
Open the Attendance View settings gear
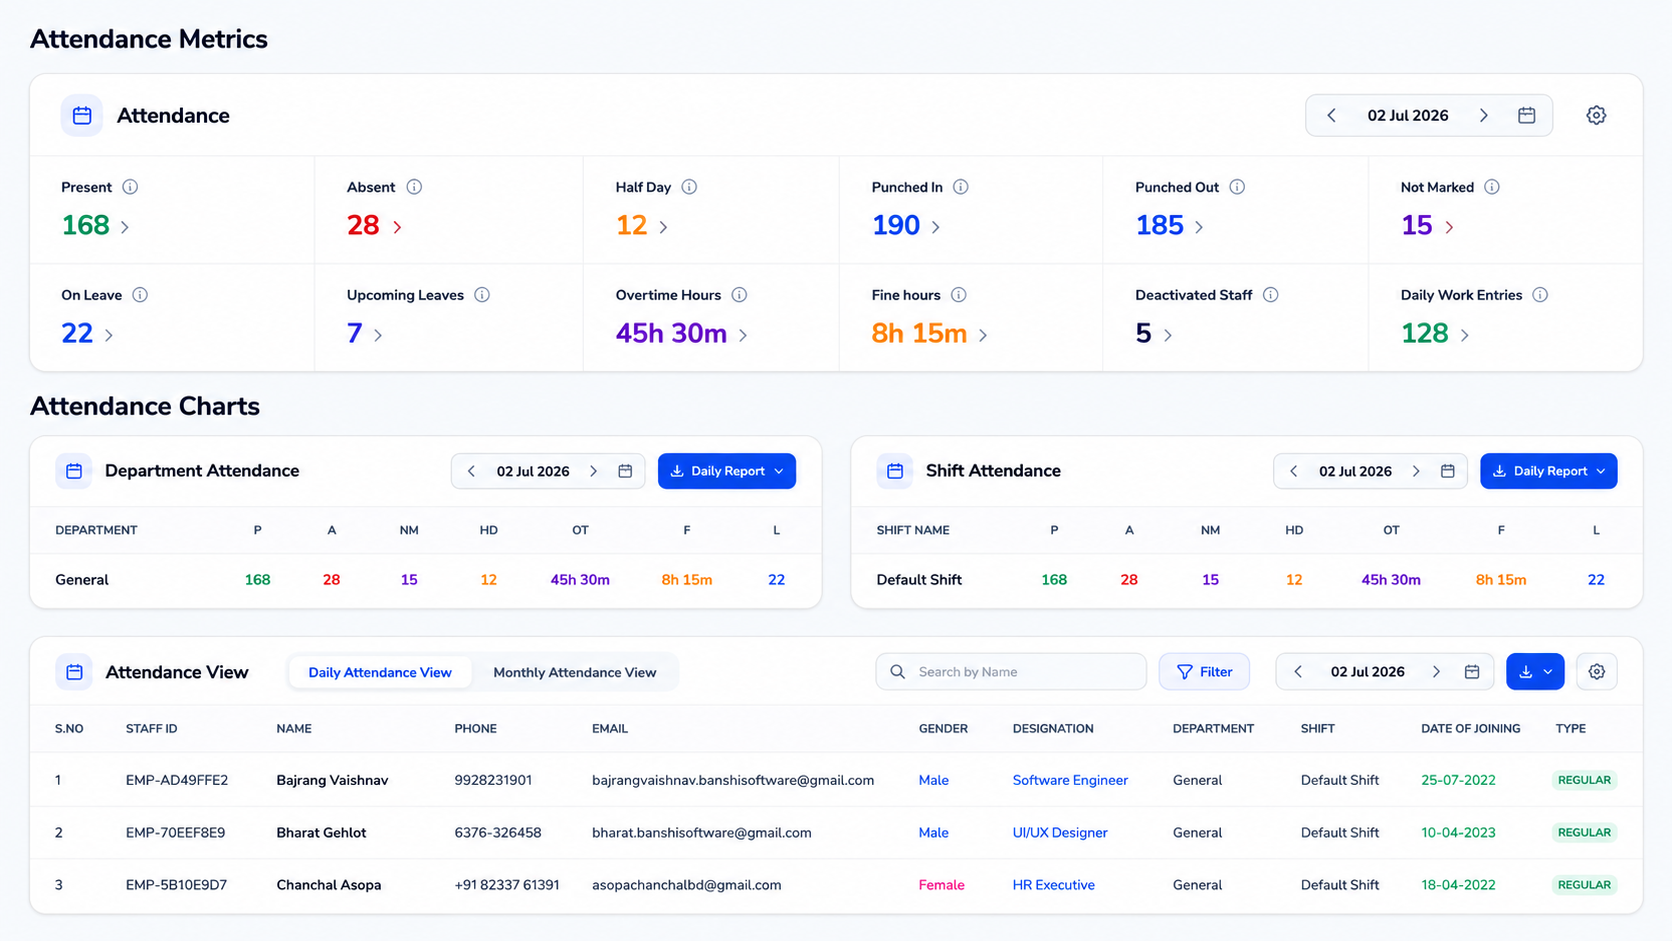pos(1596,672)
